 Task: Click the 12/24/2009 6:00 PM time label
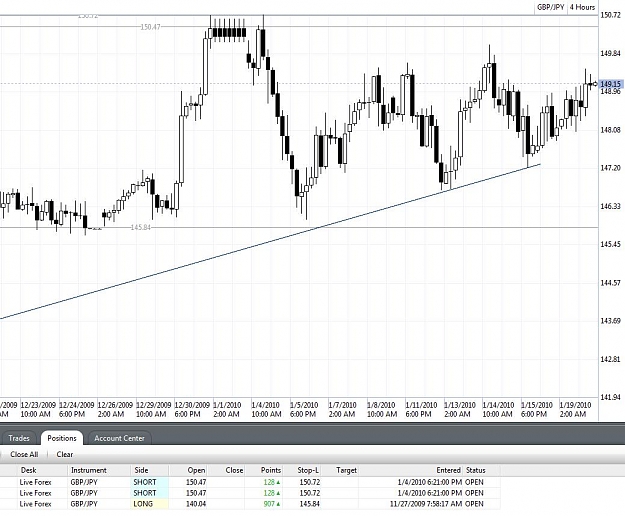[77, 410]
